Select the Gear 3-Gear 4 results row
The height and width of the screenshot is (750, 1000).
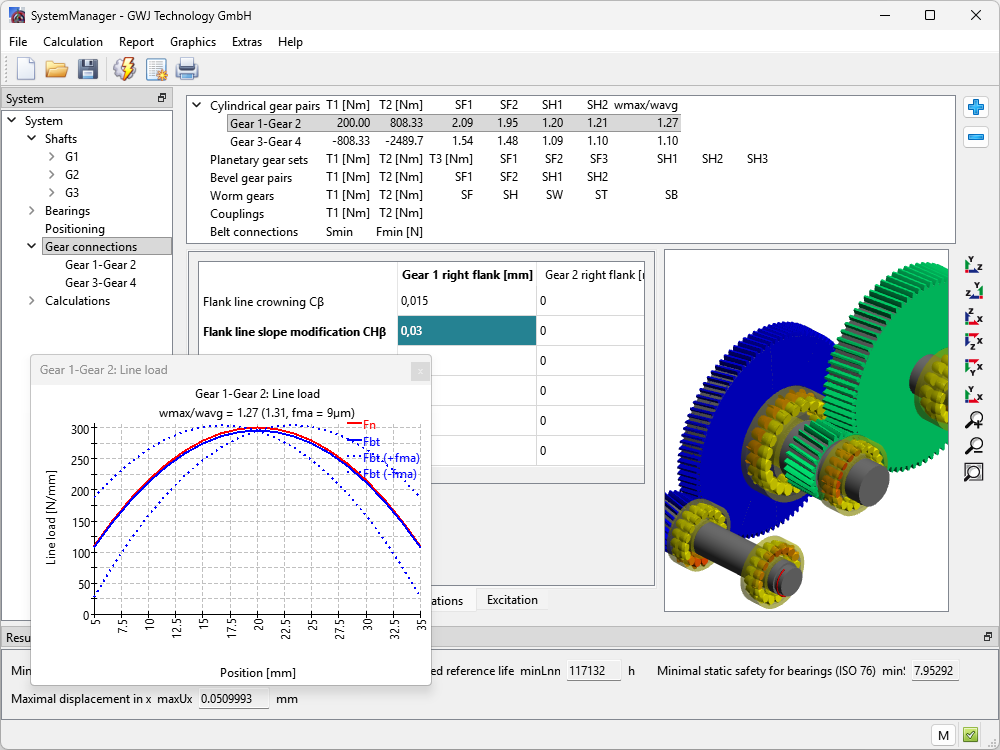265,142
